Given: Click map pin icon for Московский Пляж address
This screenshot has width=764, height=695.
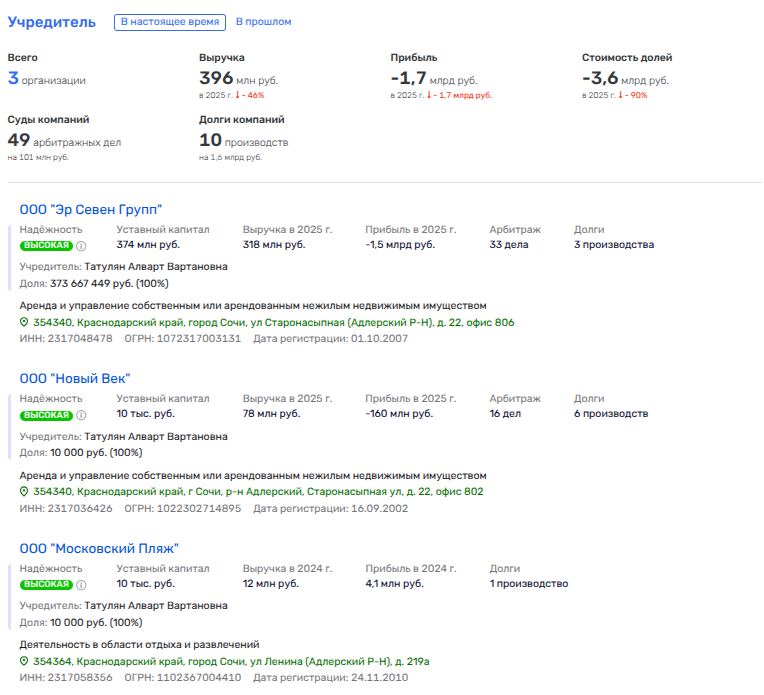Looking at the screenshot, I should click(25, 662).
